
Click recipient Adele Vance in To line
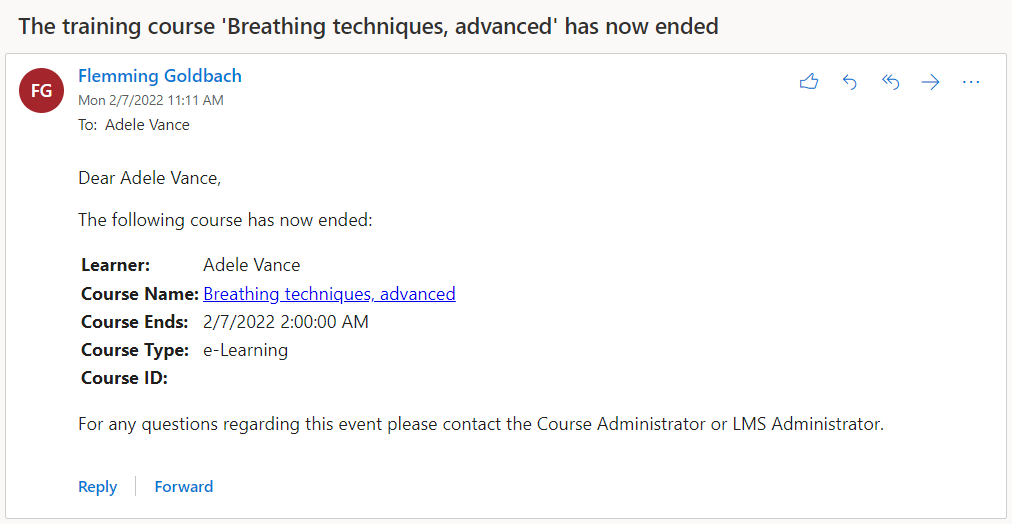(147, 125)
